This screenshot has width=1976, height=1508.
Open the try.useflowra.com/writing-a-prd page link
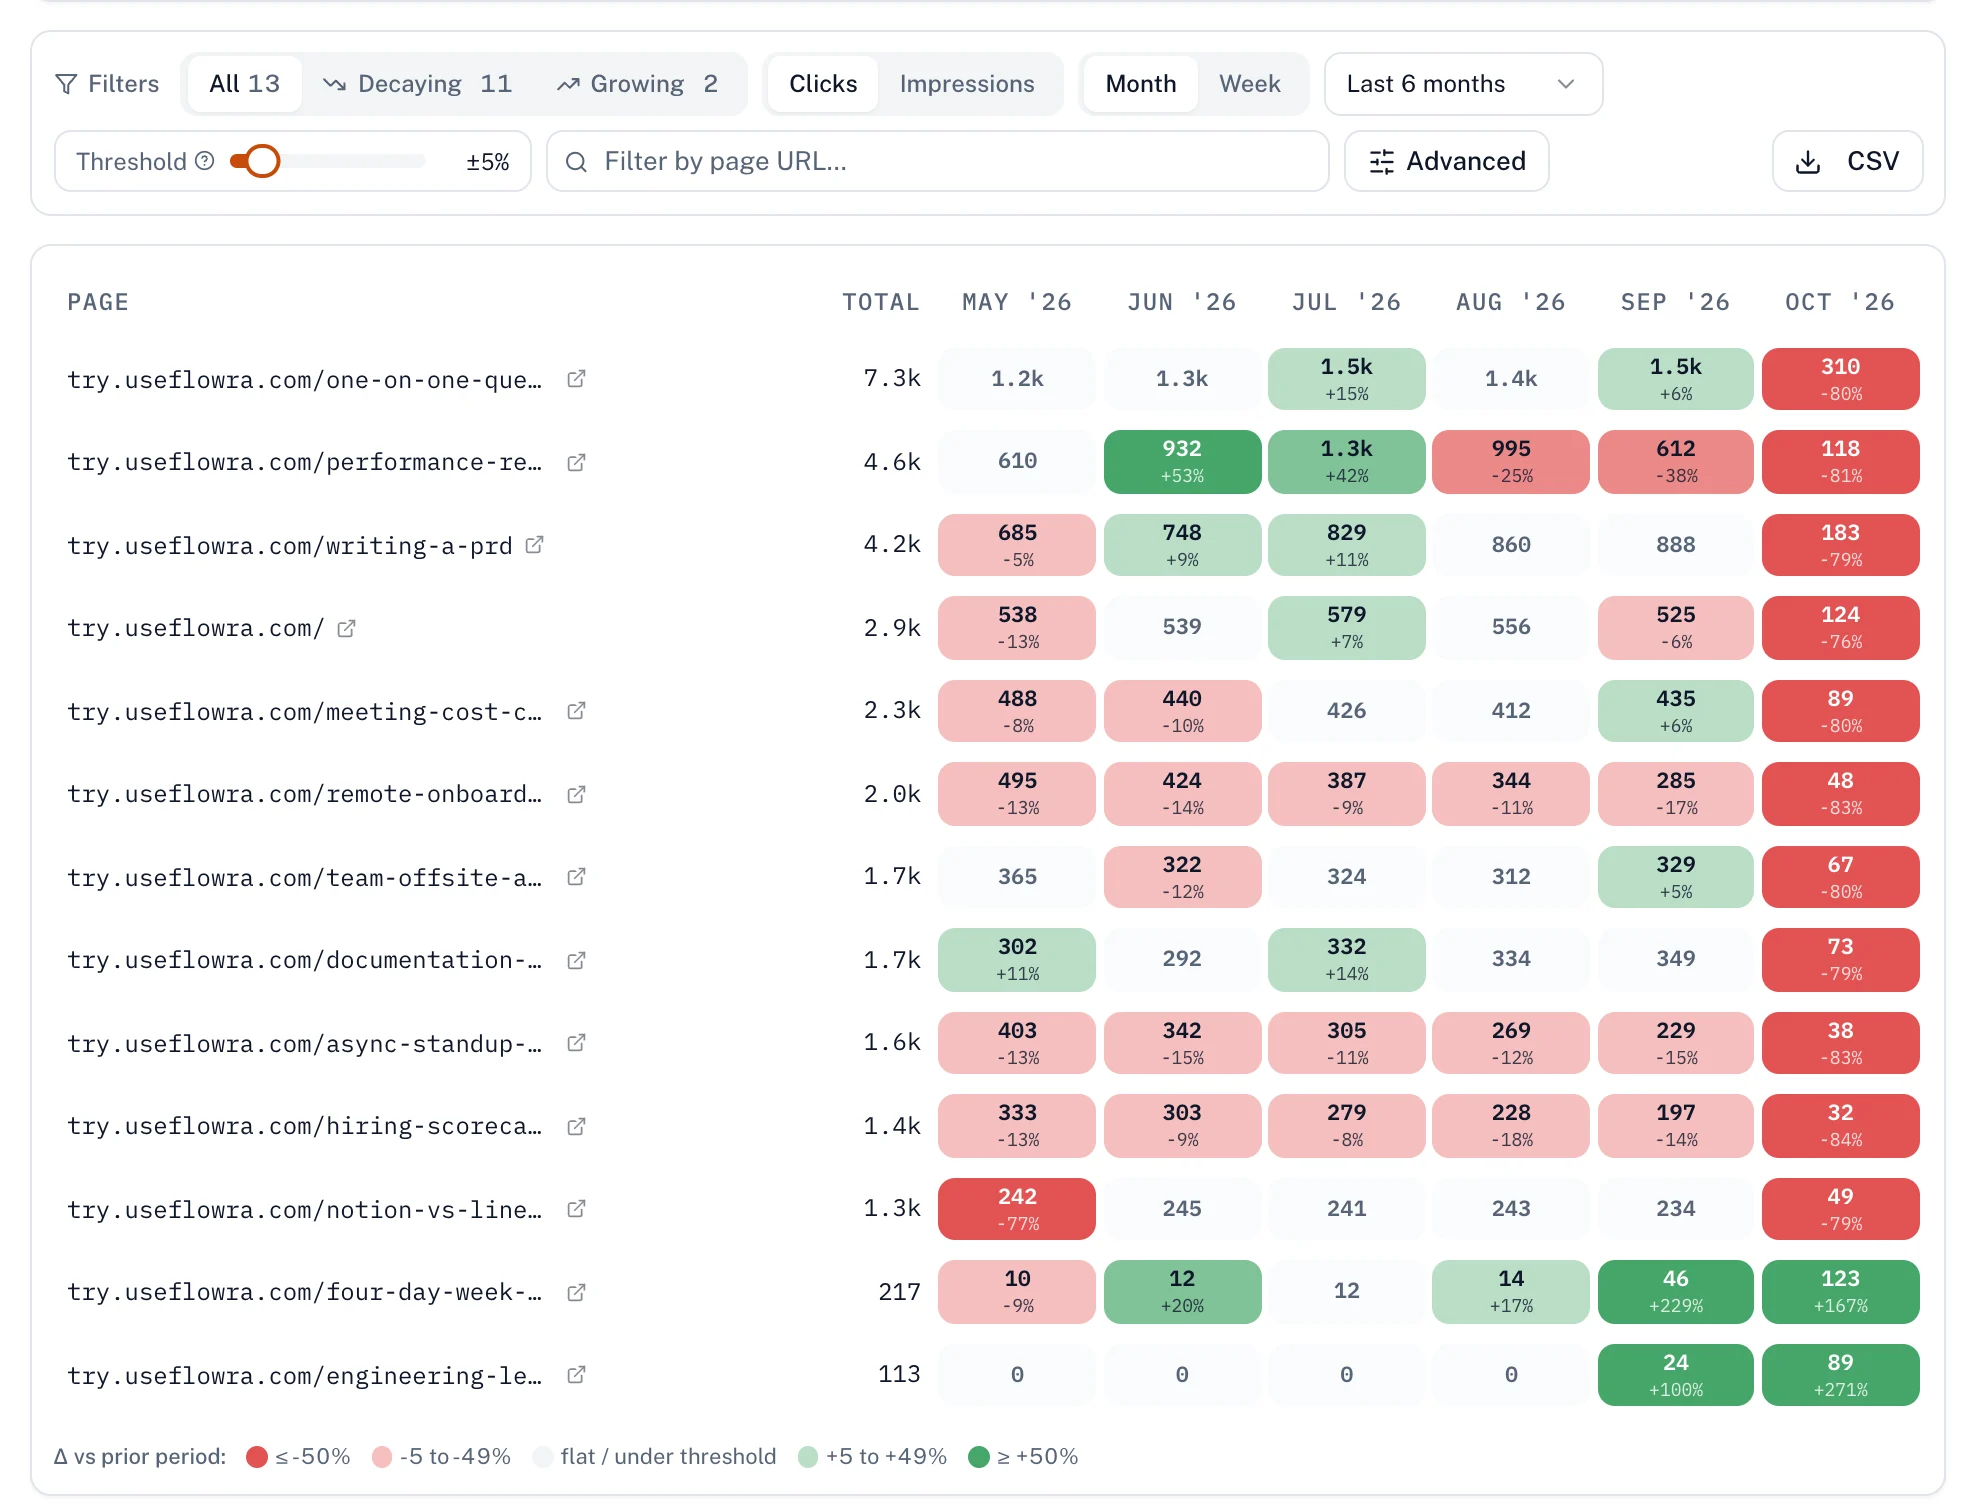tap(290, 546)
